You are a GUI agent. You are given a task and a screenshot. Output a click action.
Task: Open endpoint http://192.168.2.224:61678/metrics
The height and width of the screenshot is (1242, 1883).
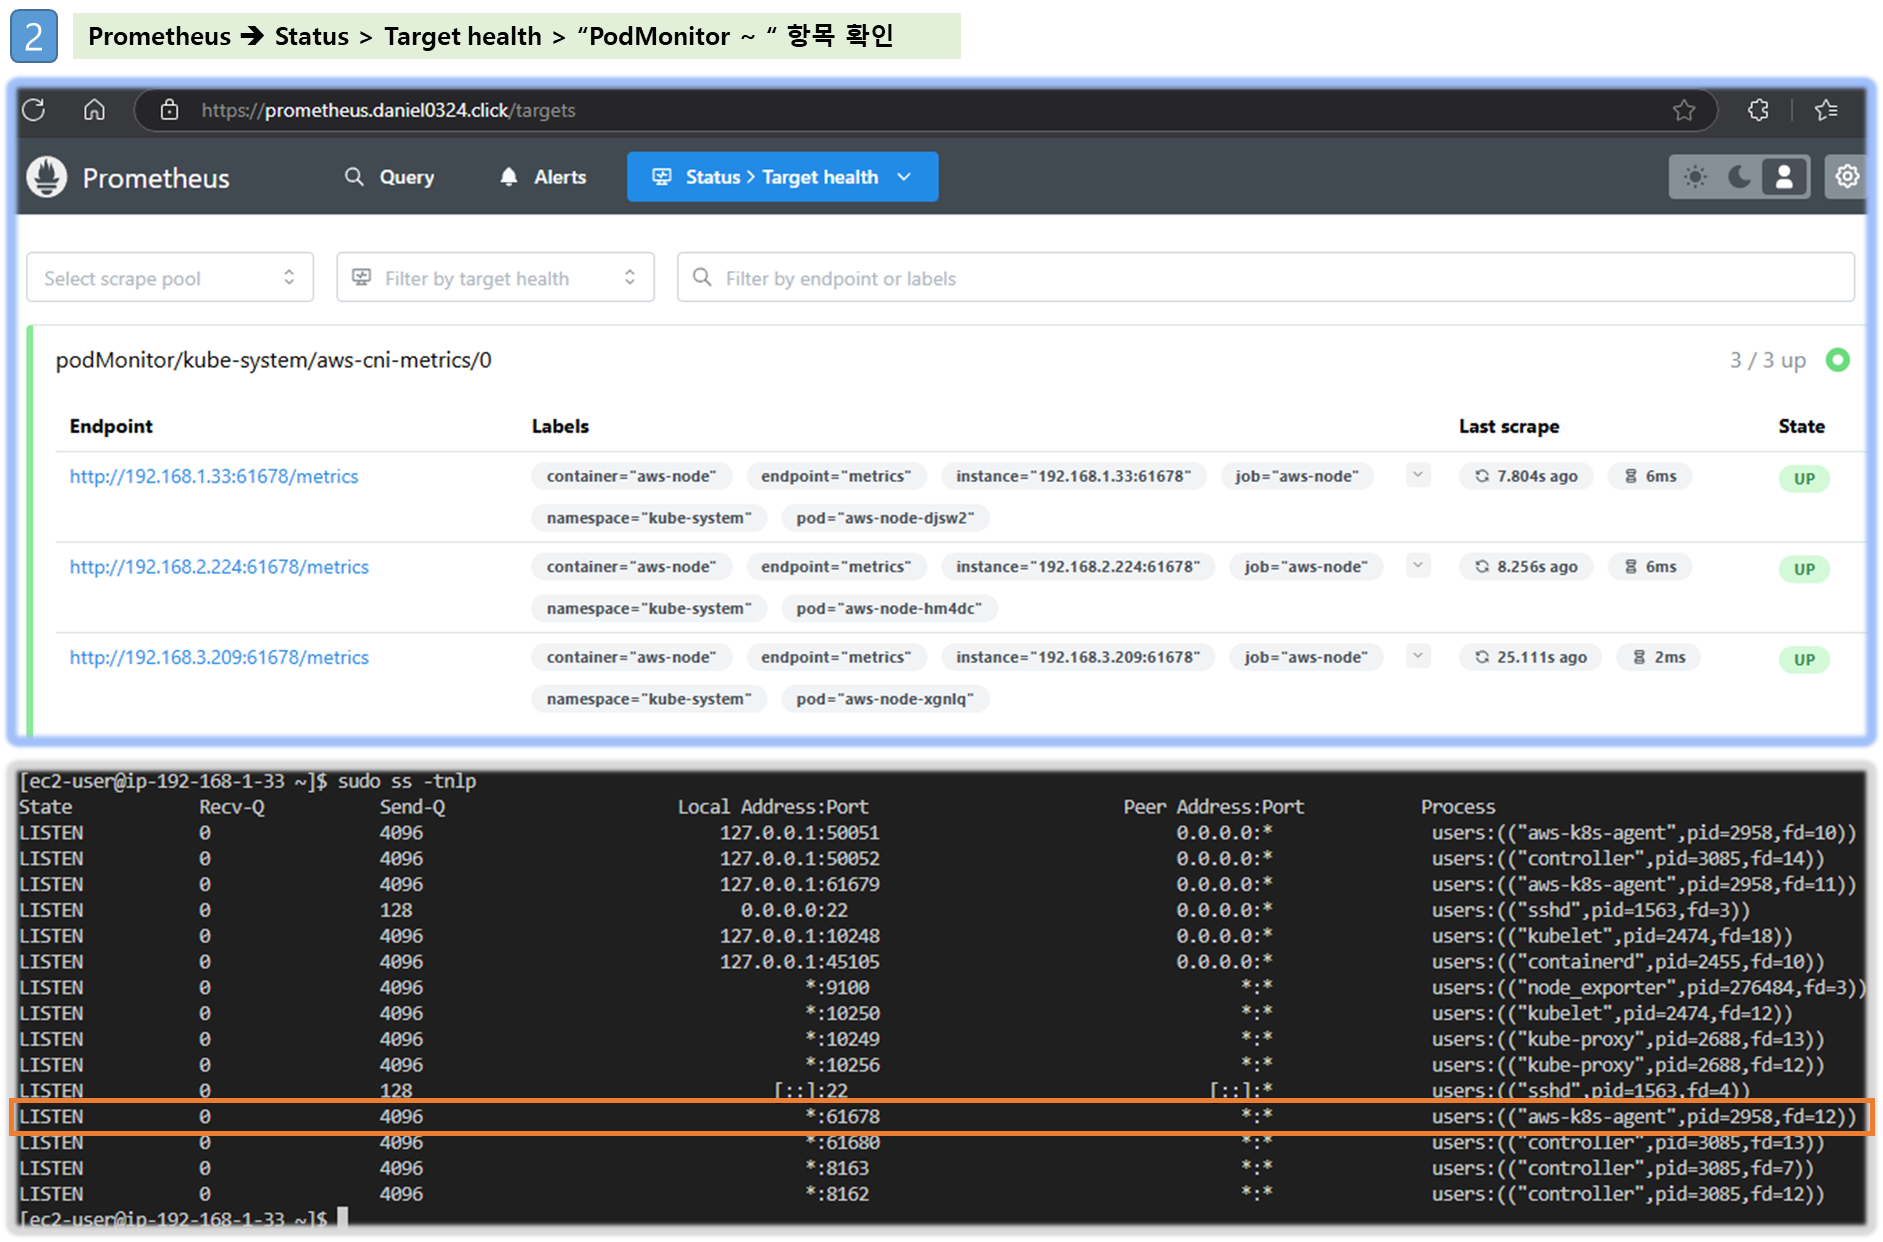point(219,567)
